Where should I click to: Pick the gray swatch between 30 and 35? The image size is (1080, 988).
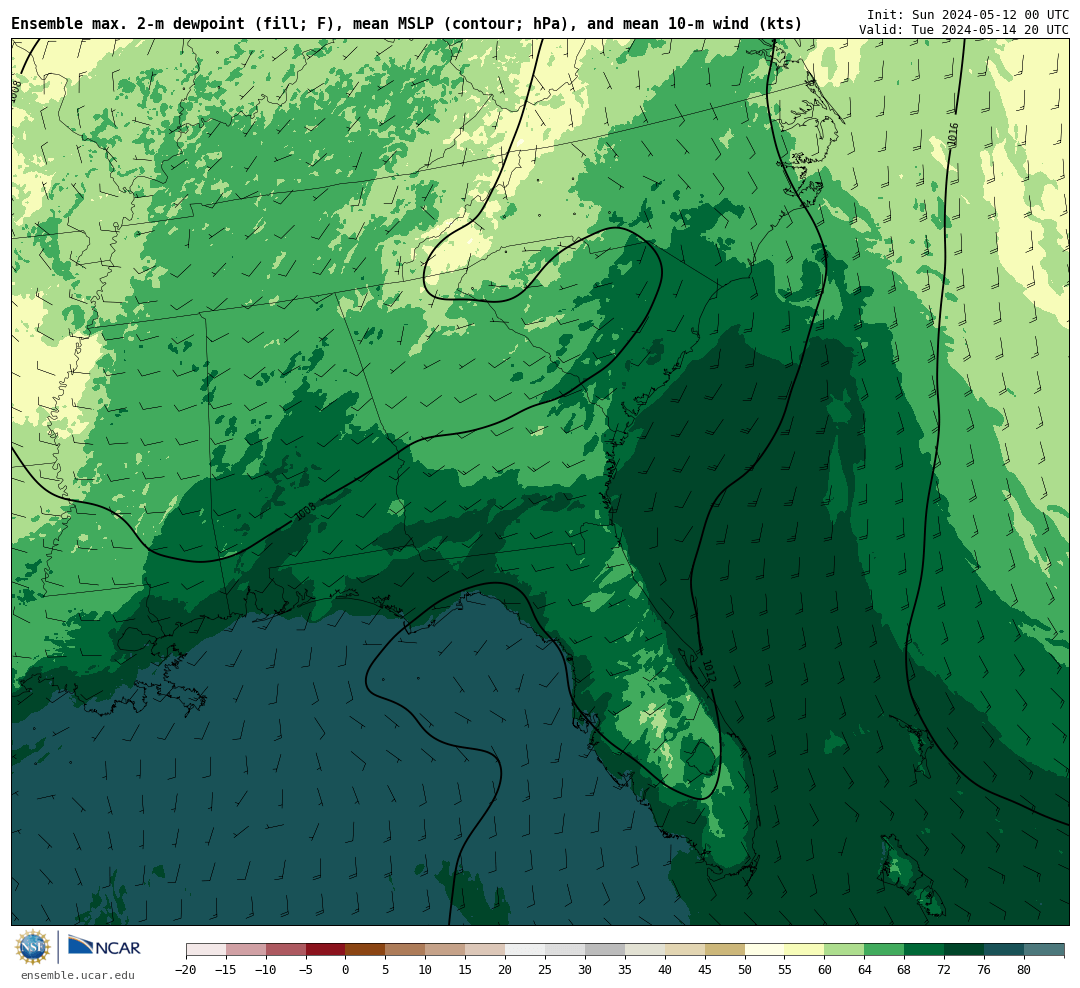pos(605,950)
